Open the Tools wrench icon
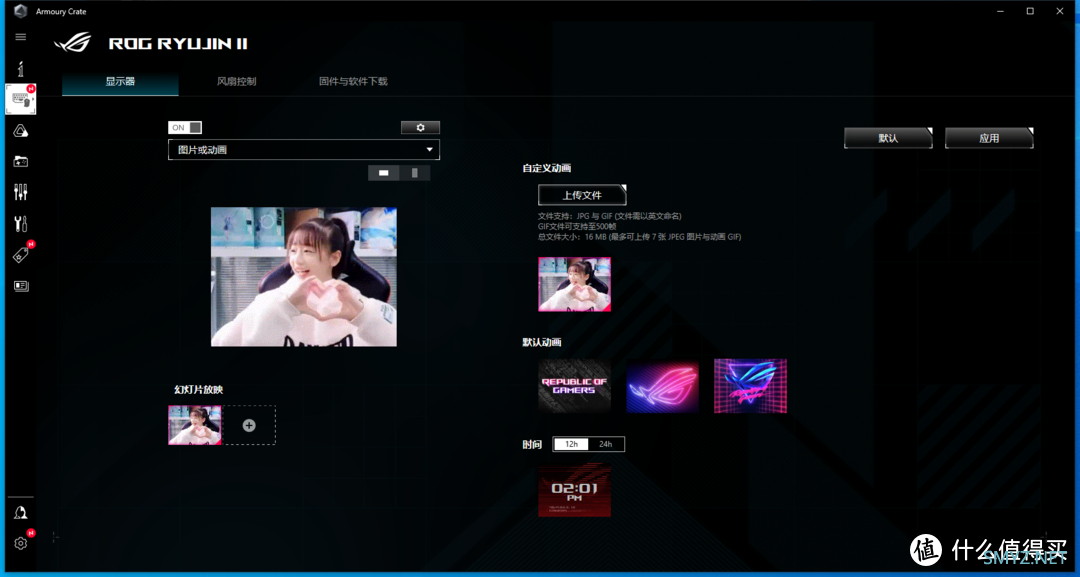This screenshot has height=577, width=1080. (21, 223)
